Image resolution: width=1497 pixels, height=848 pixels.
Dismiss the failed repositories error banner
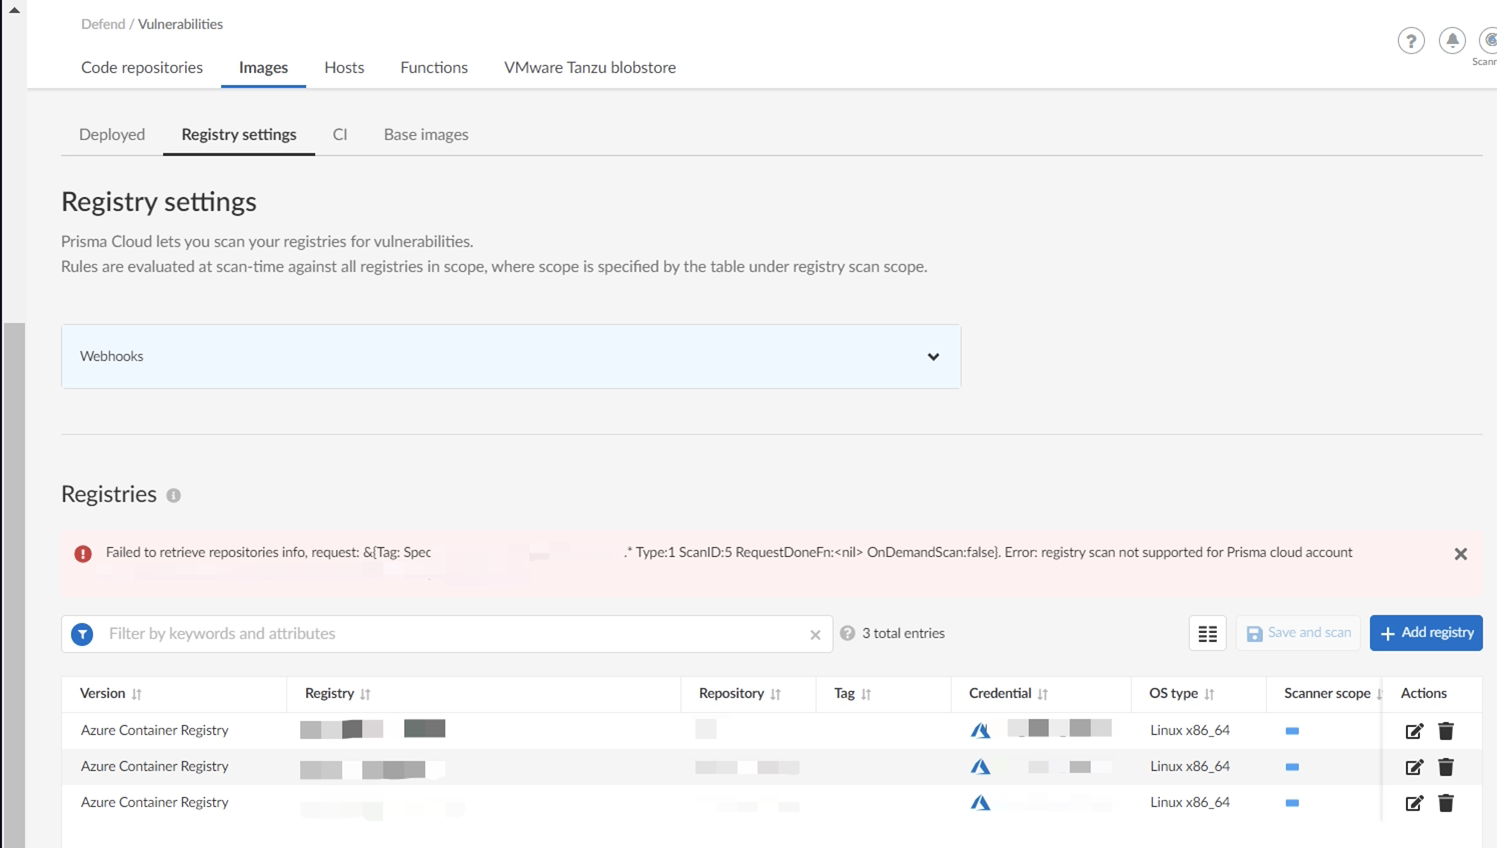(1460, 554)
